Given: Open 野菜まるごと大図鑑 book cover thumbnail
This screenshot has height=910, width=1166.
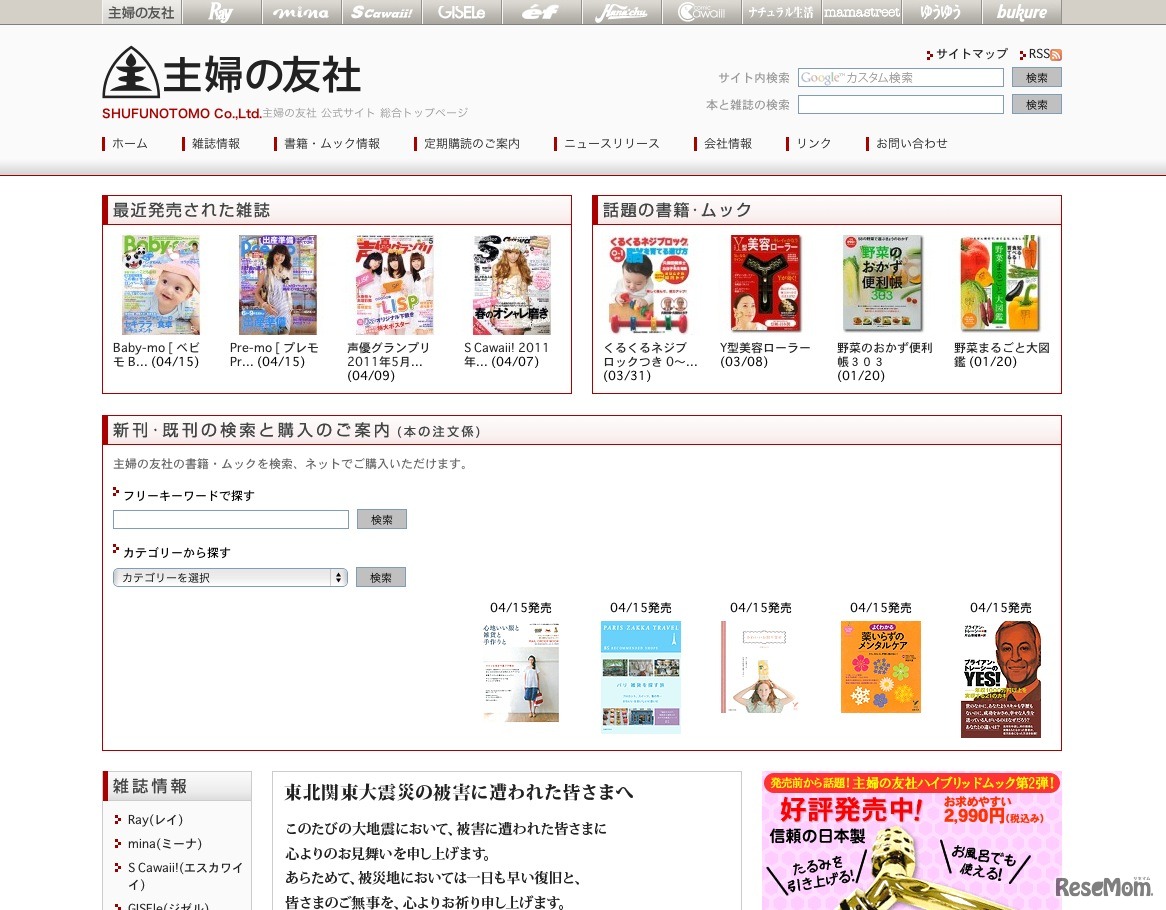Looking at the screenshot, I should (x=1000, y=283).
